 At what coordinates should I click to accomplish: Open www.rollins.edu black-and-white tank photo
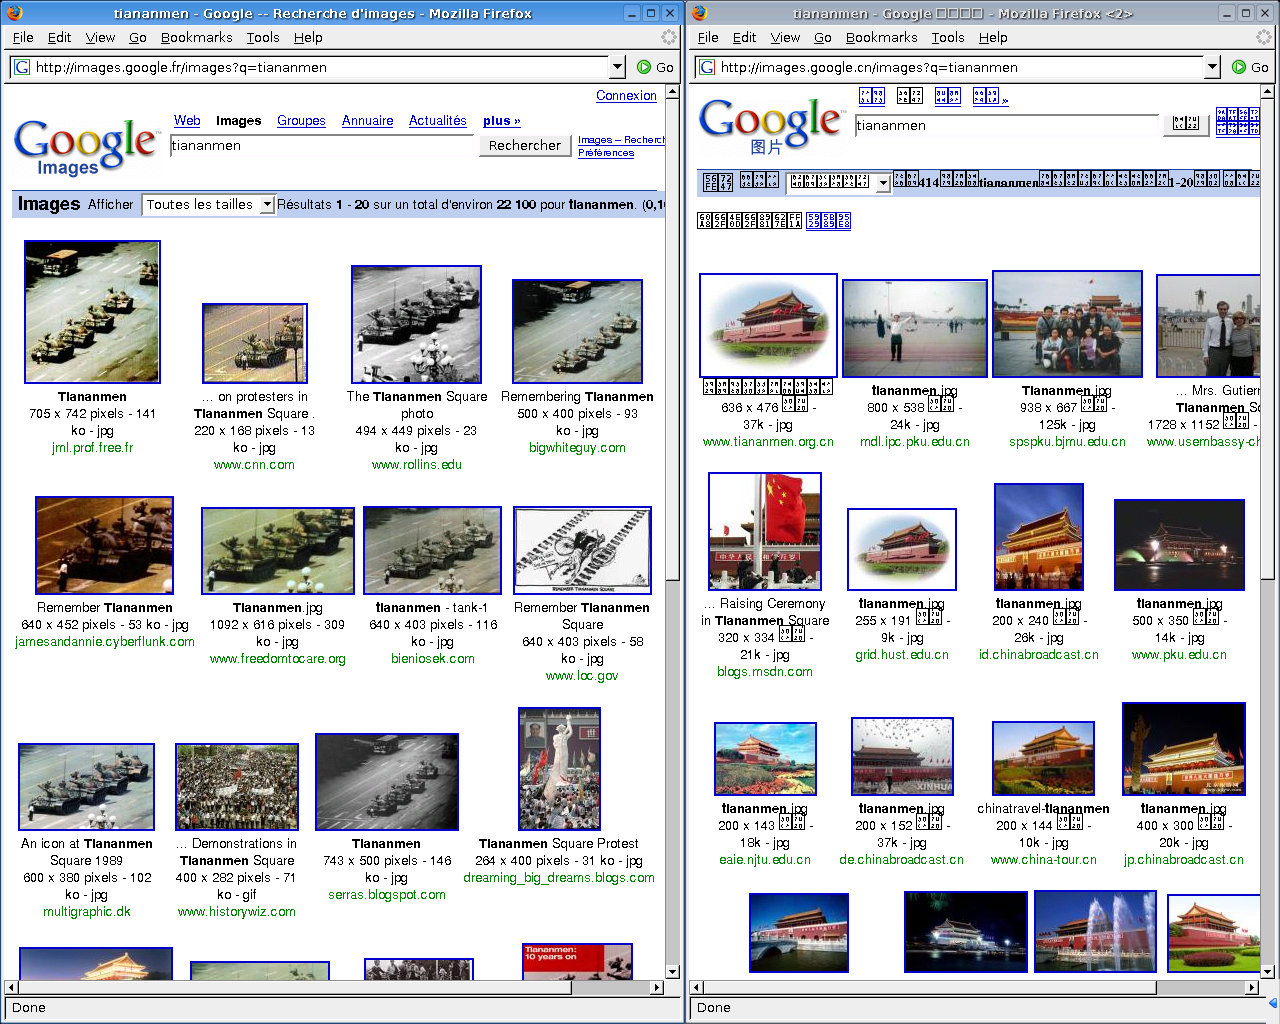[x=416, y=324]
